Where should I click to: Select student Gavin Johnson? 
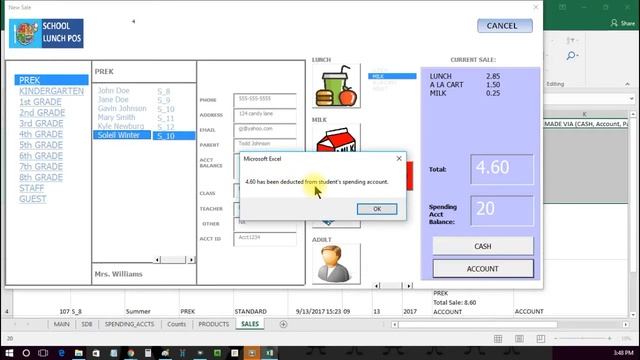122,109
